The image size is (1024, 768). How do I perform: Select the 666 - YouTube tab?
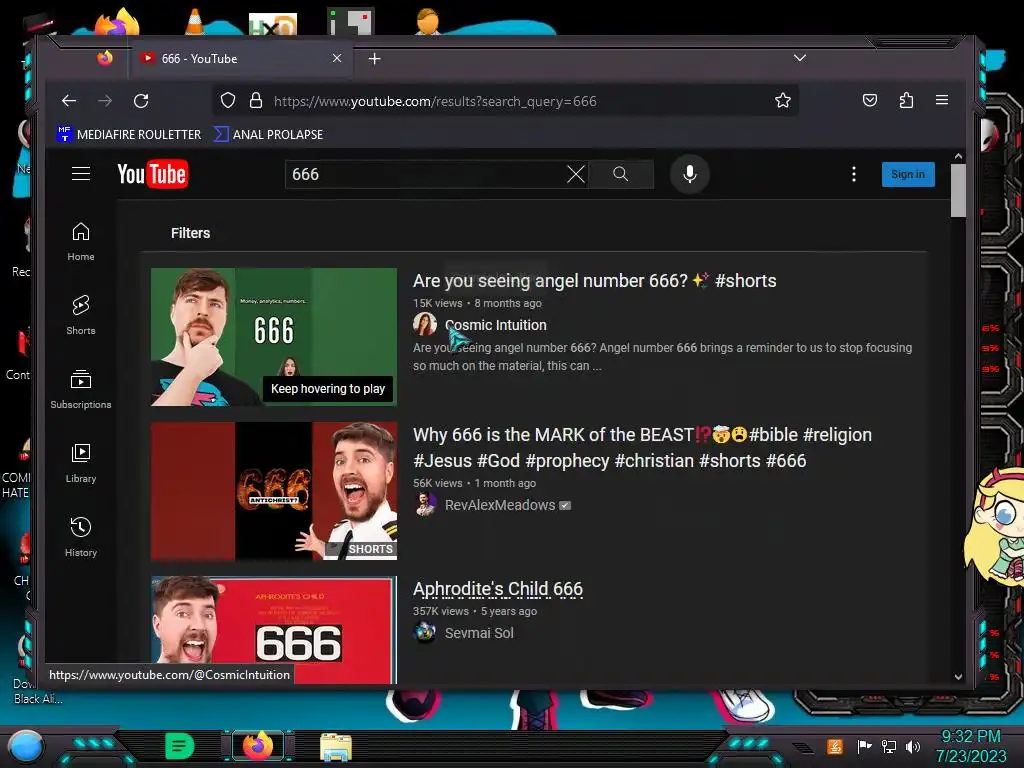(x=241, y=59)
